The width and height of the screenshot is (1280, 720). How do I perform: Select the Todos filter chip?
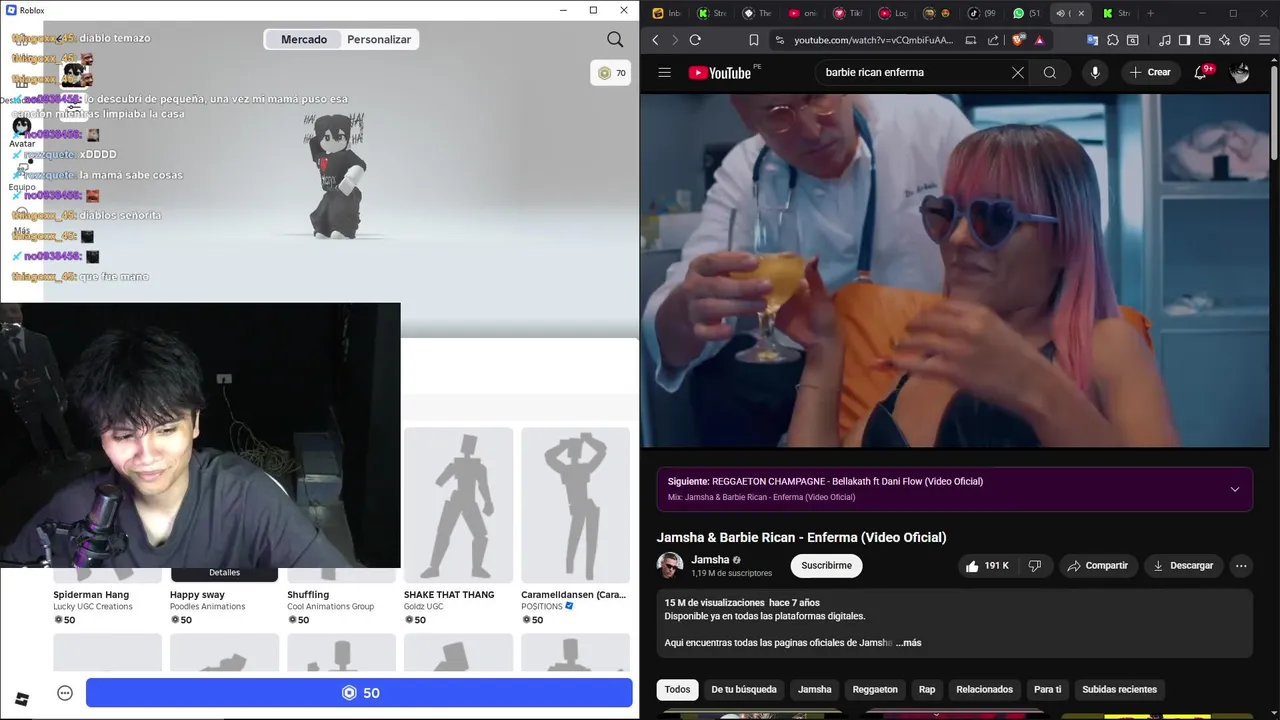click(677, 689)
